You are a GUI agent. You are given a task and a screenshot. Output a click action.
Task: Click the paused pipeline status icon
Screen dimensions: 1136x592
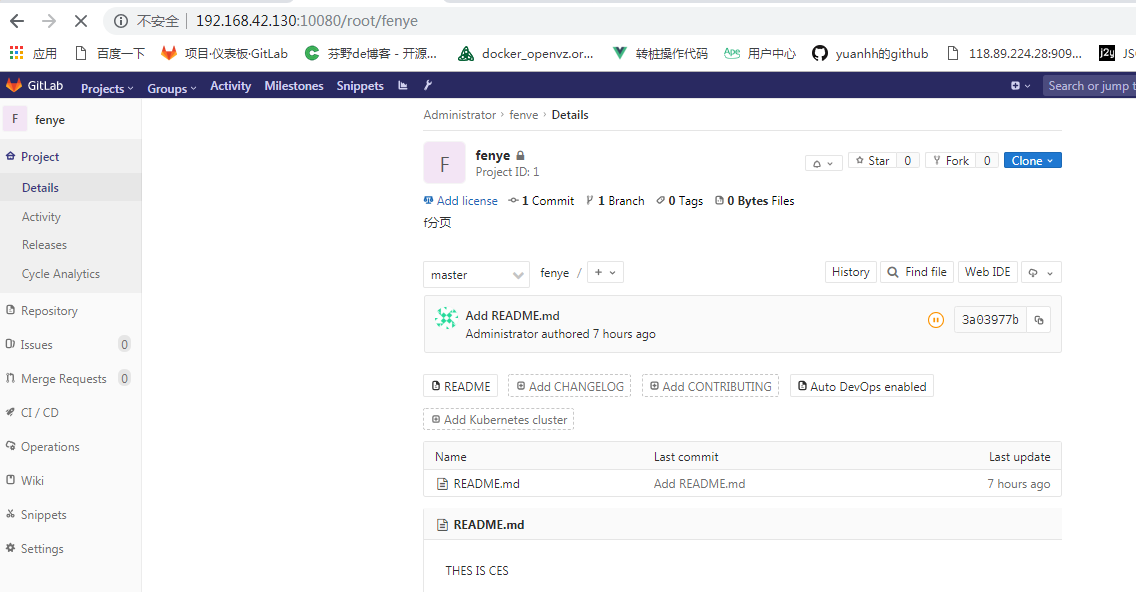click(x=936, y=320)
